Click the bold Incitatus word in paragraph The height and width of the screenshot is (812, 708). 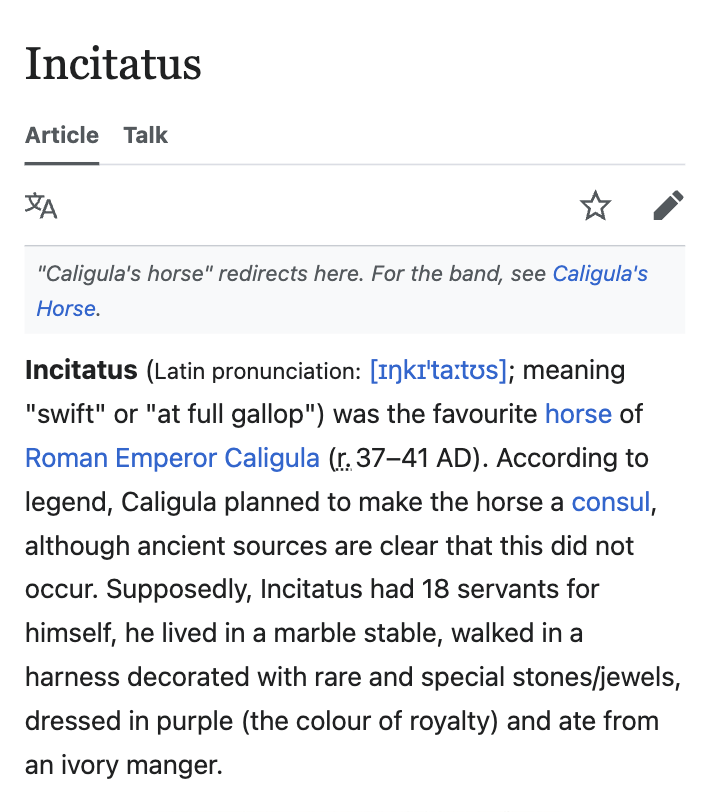pos(81,370)
